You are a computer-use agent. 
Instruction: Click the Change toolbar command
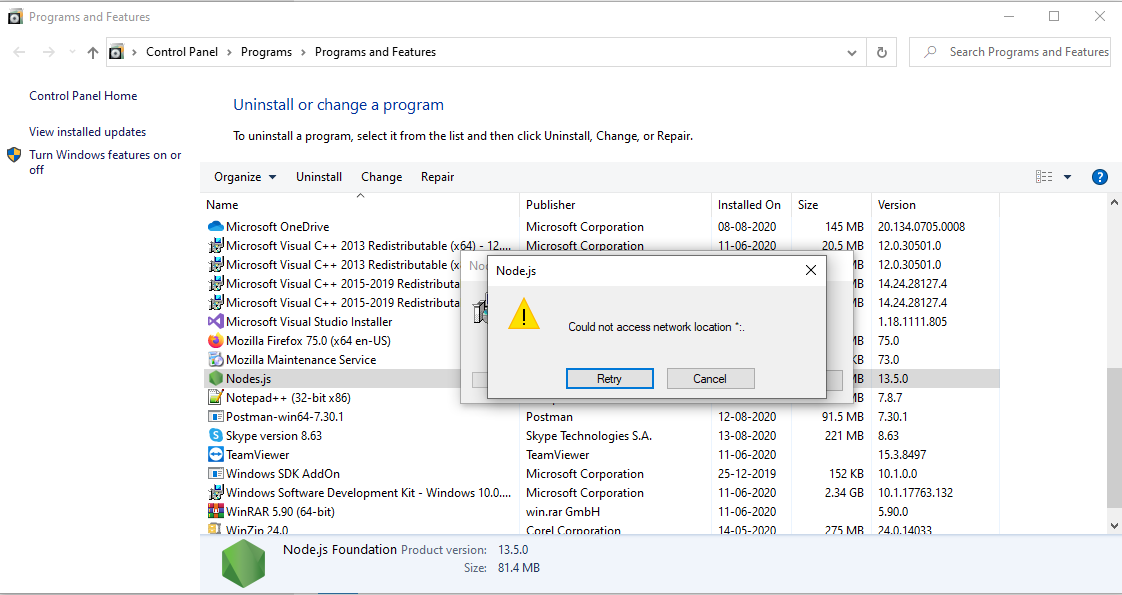(x=381, y=177)
